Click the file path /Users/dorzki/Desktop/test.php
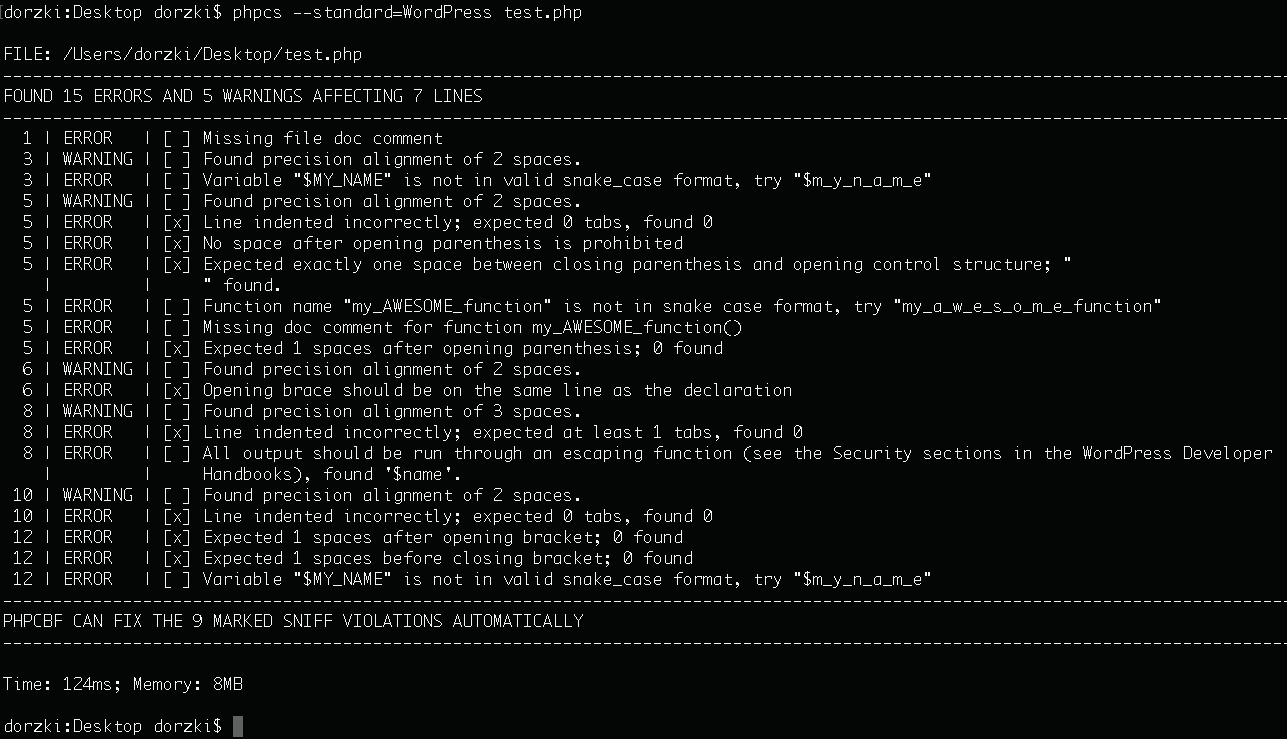Image resolution: width=1287 pixels, height=739 pixels. pos(212,54)
